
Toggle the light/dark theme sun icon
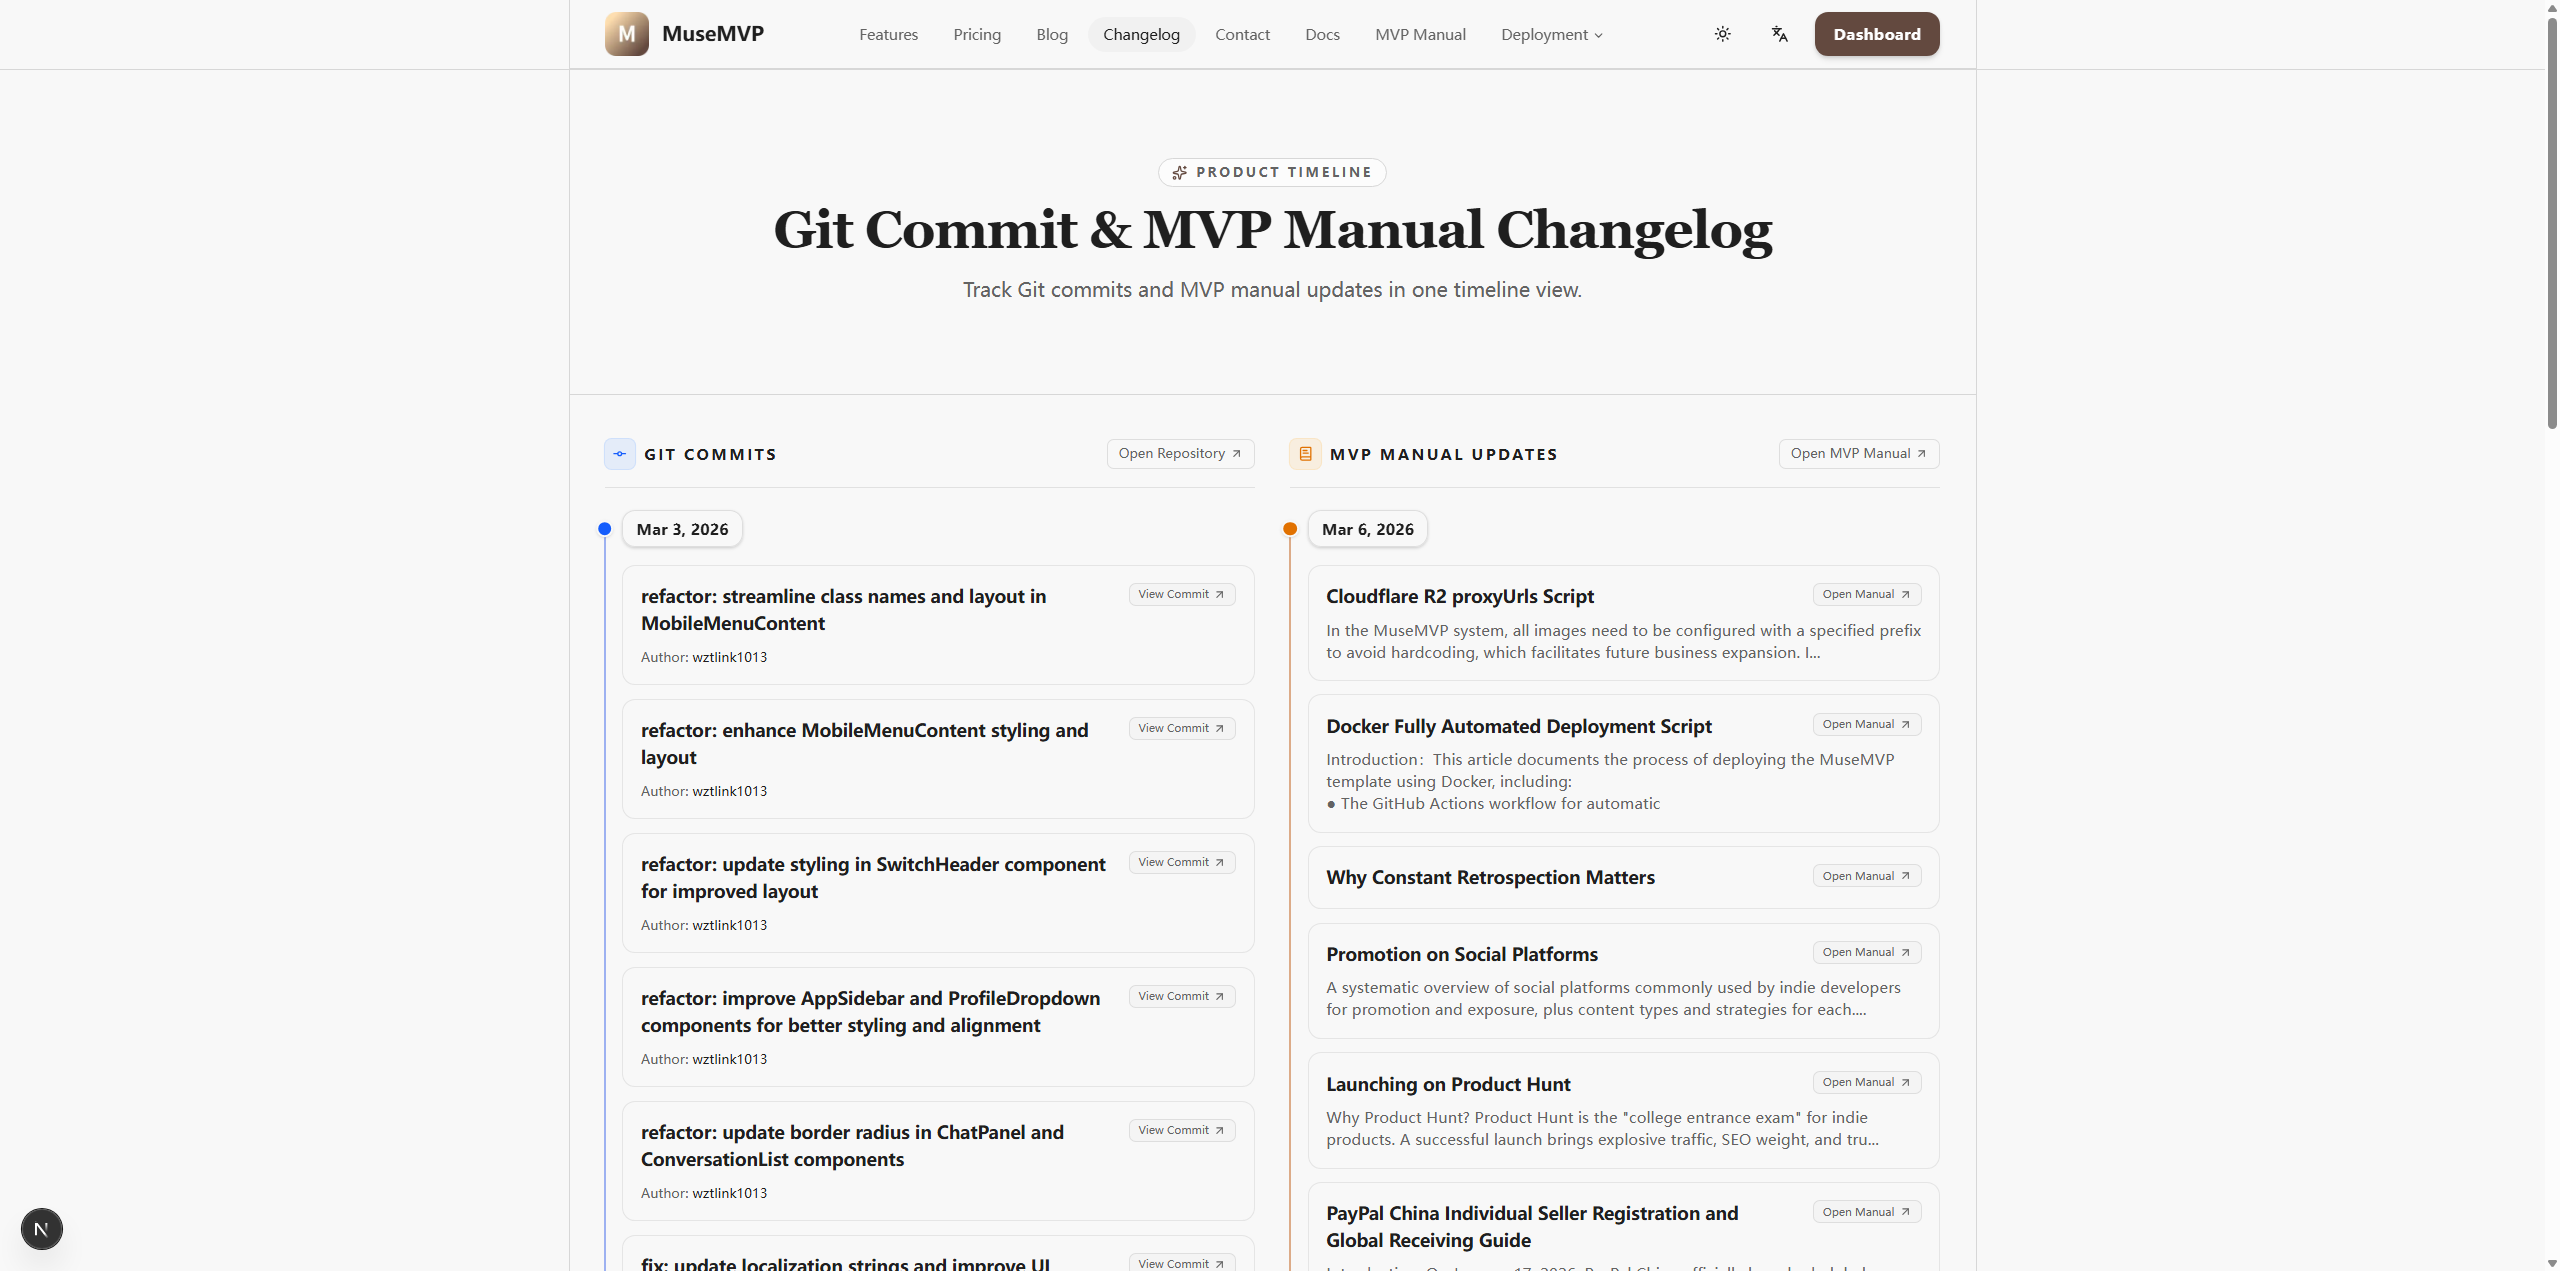click(x=1722, y=34)
